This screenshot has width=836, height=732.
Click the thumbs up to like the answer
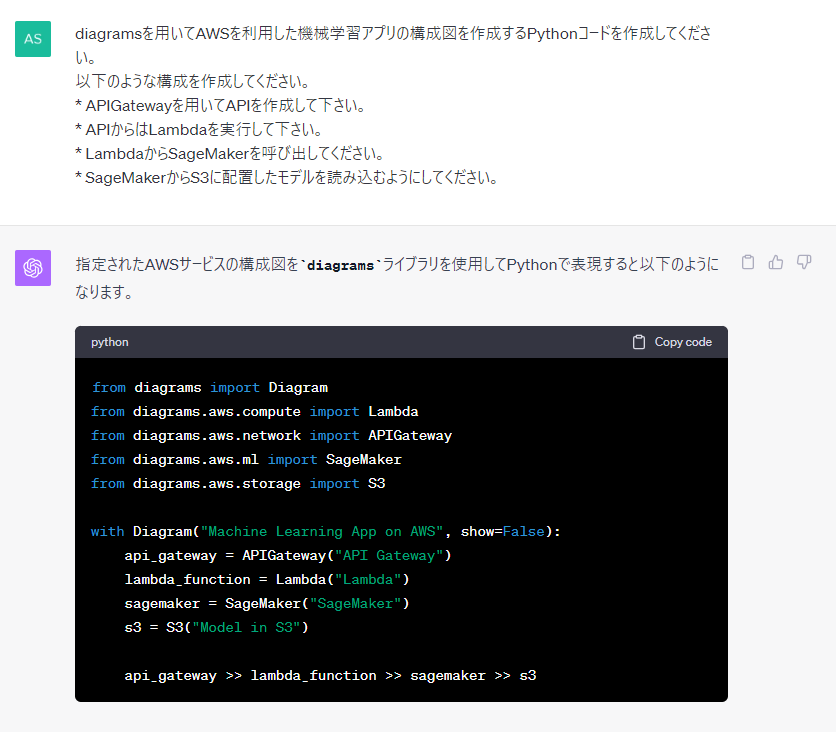[776, 261]
